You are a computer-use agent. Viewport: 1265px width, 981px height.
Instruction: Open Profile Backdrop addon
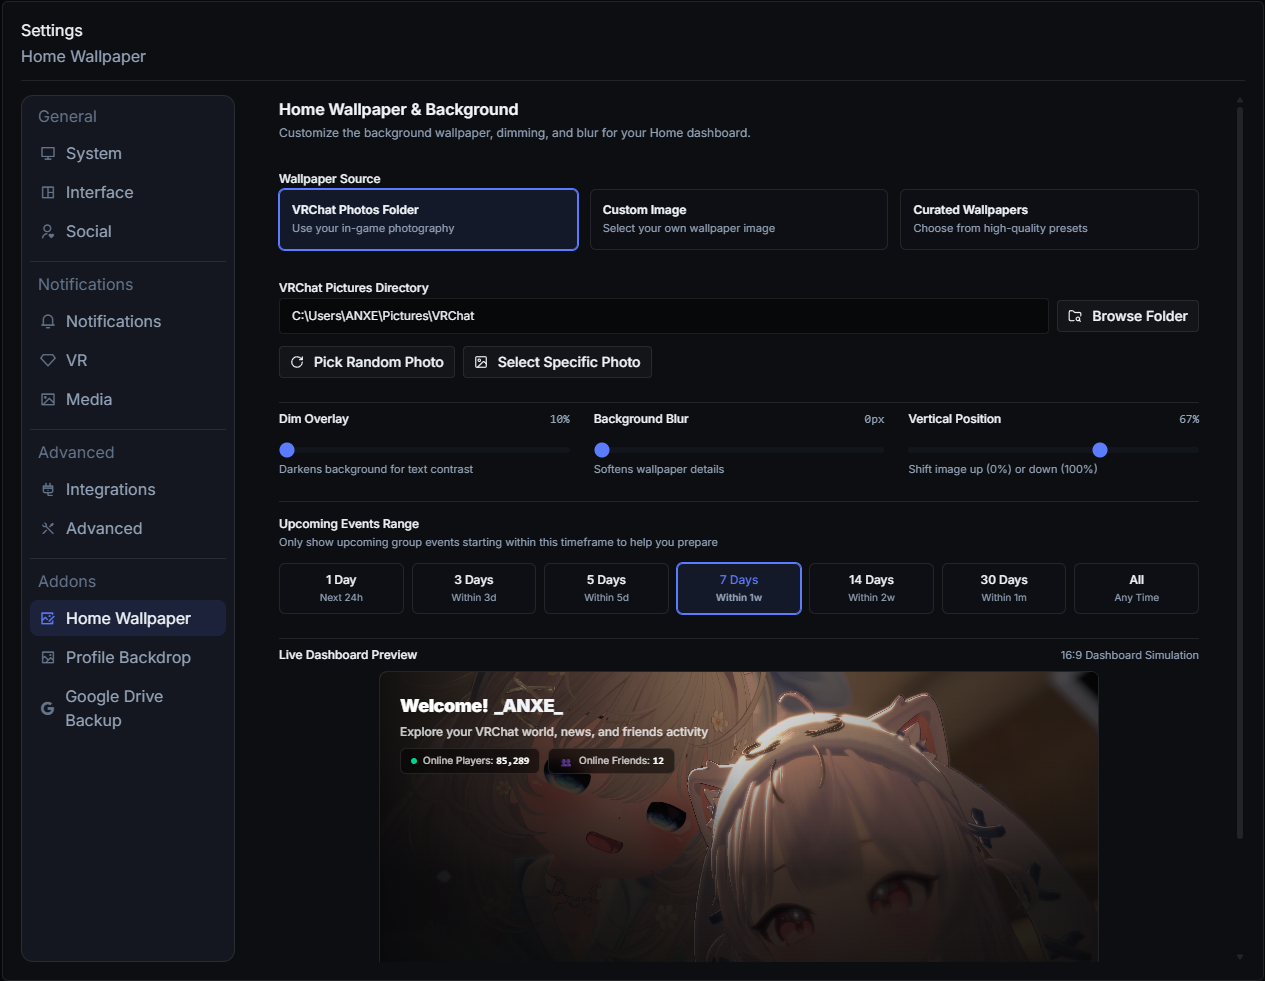(x=128, y=657)
